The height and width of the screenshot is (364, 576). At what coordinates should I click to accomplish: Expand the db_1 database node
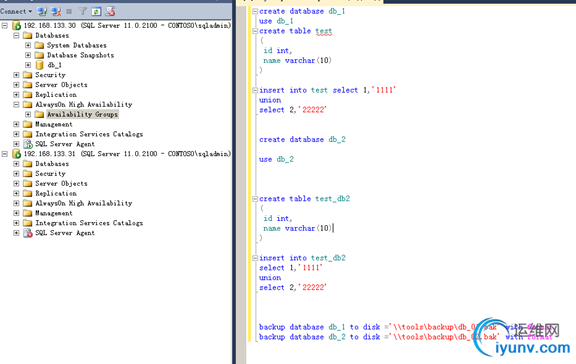pos(28,65)
